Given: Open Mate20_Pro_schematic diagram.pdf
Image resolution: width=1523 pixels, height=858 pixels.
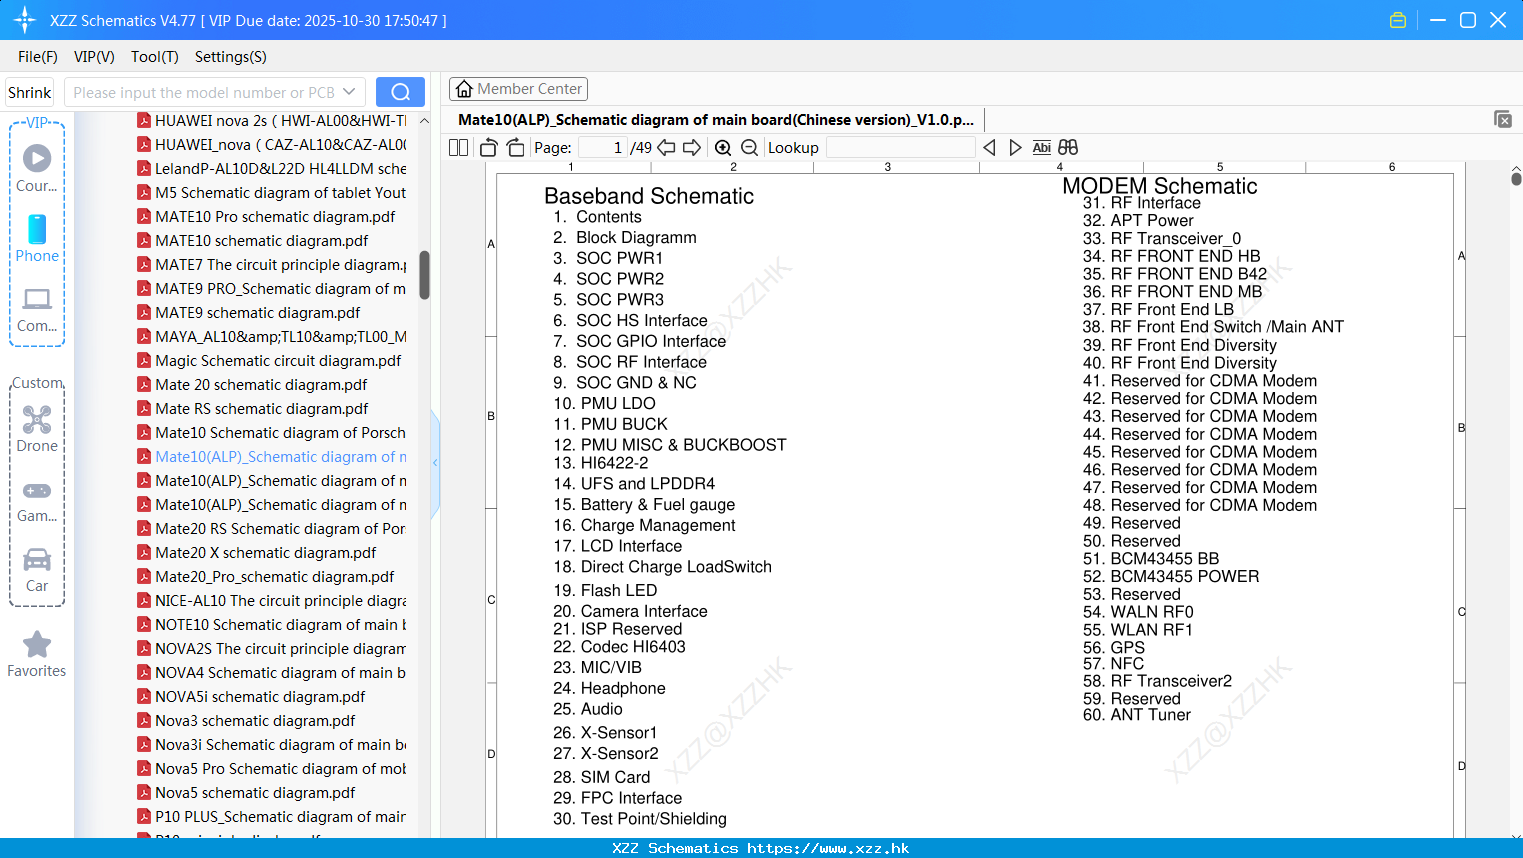Looking at the screenshot, I should [x=266, y=576].
